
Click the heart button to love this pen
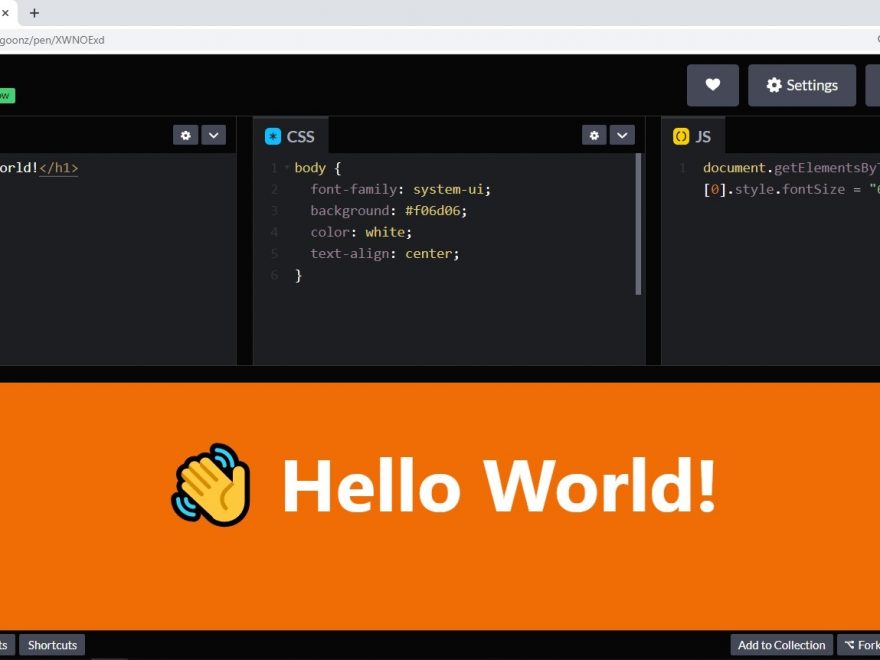coord(712,86)
